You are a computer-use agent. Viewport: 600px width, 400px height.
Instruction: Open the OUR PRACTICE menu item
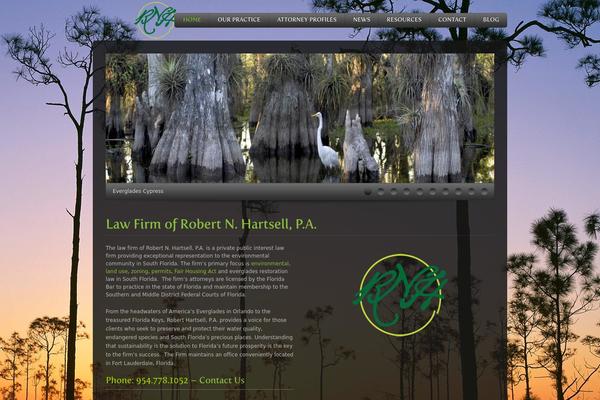pos(239,20)
